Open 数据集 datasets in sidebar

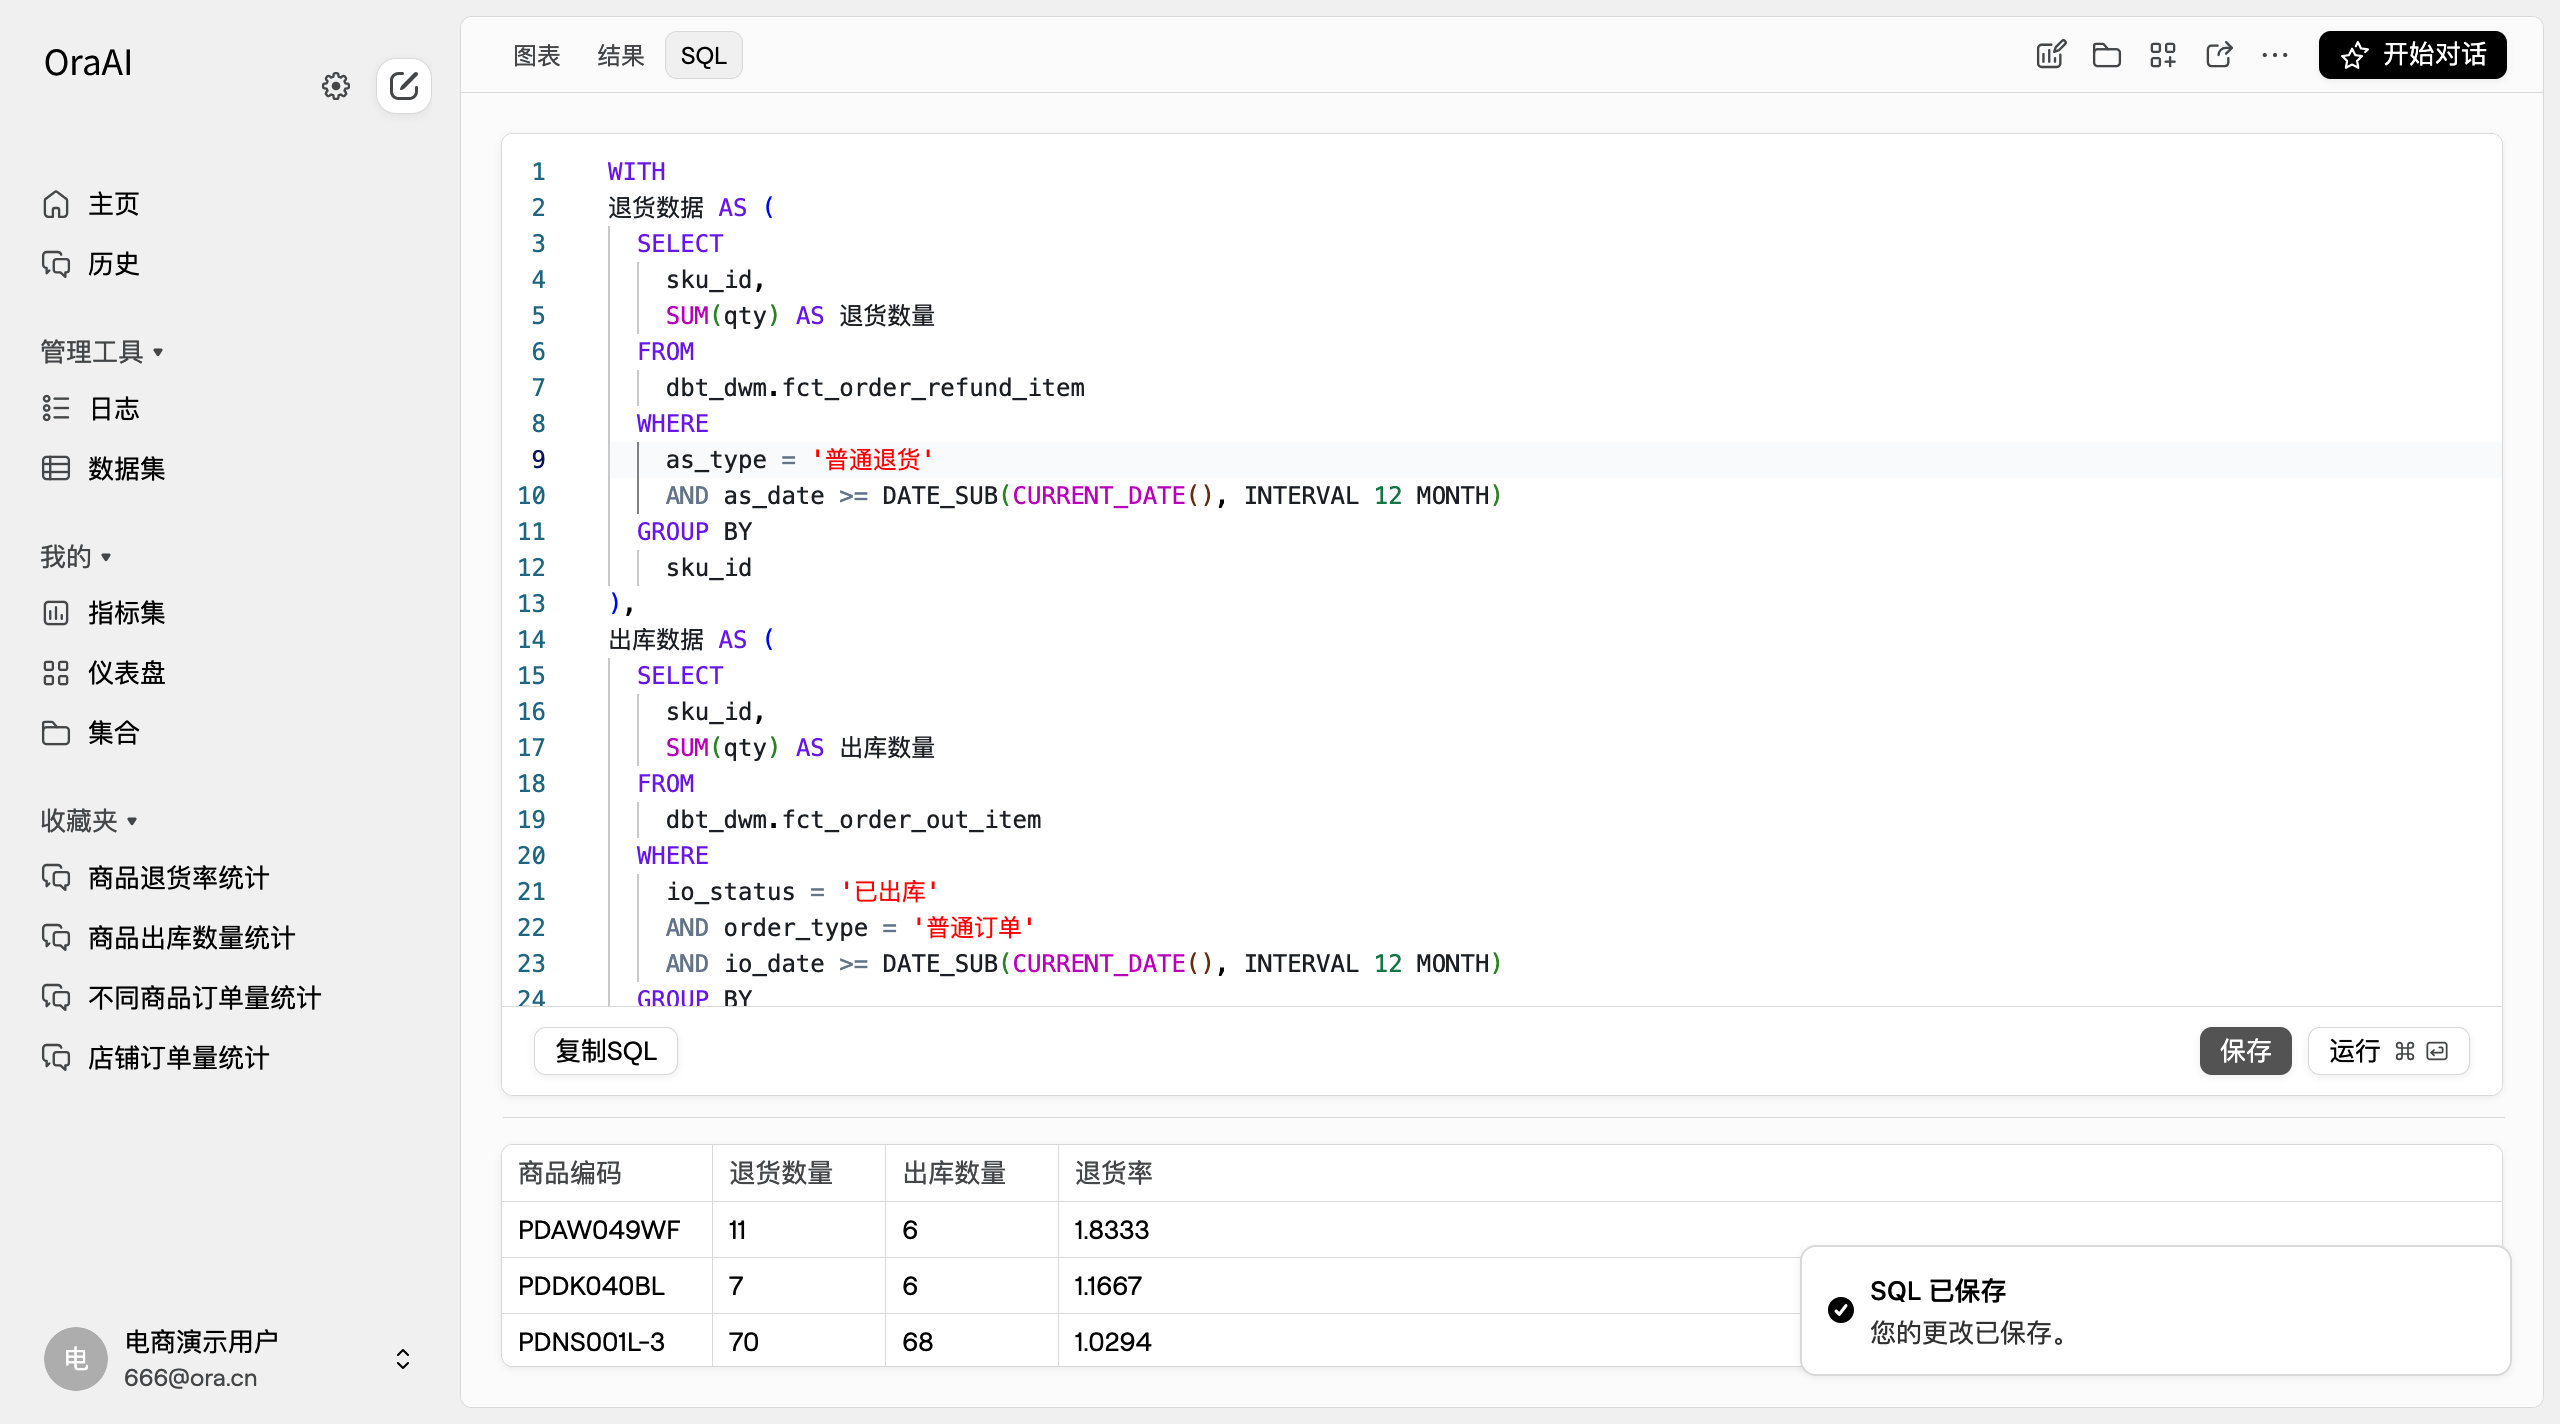tap(126, 468)
